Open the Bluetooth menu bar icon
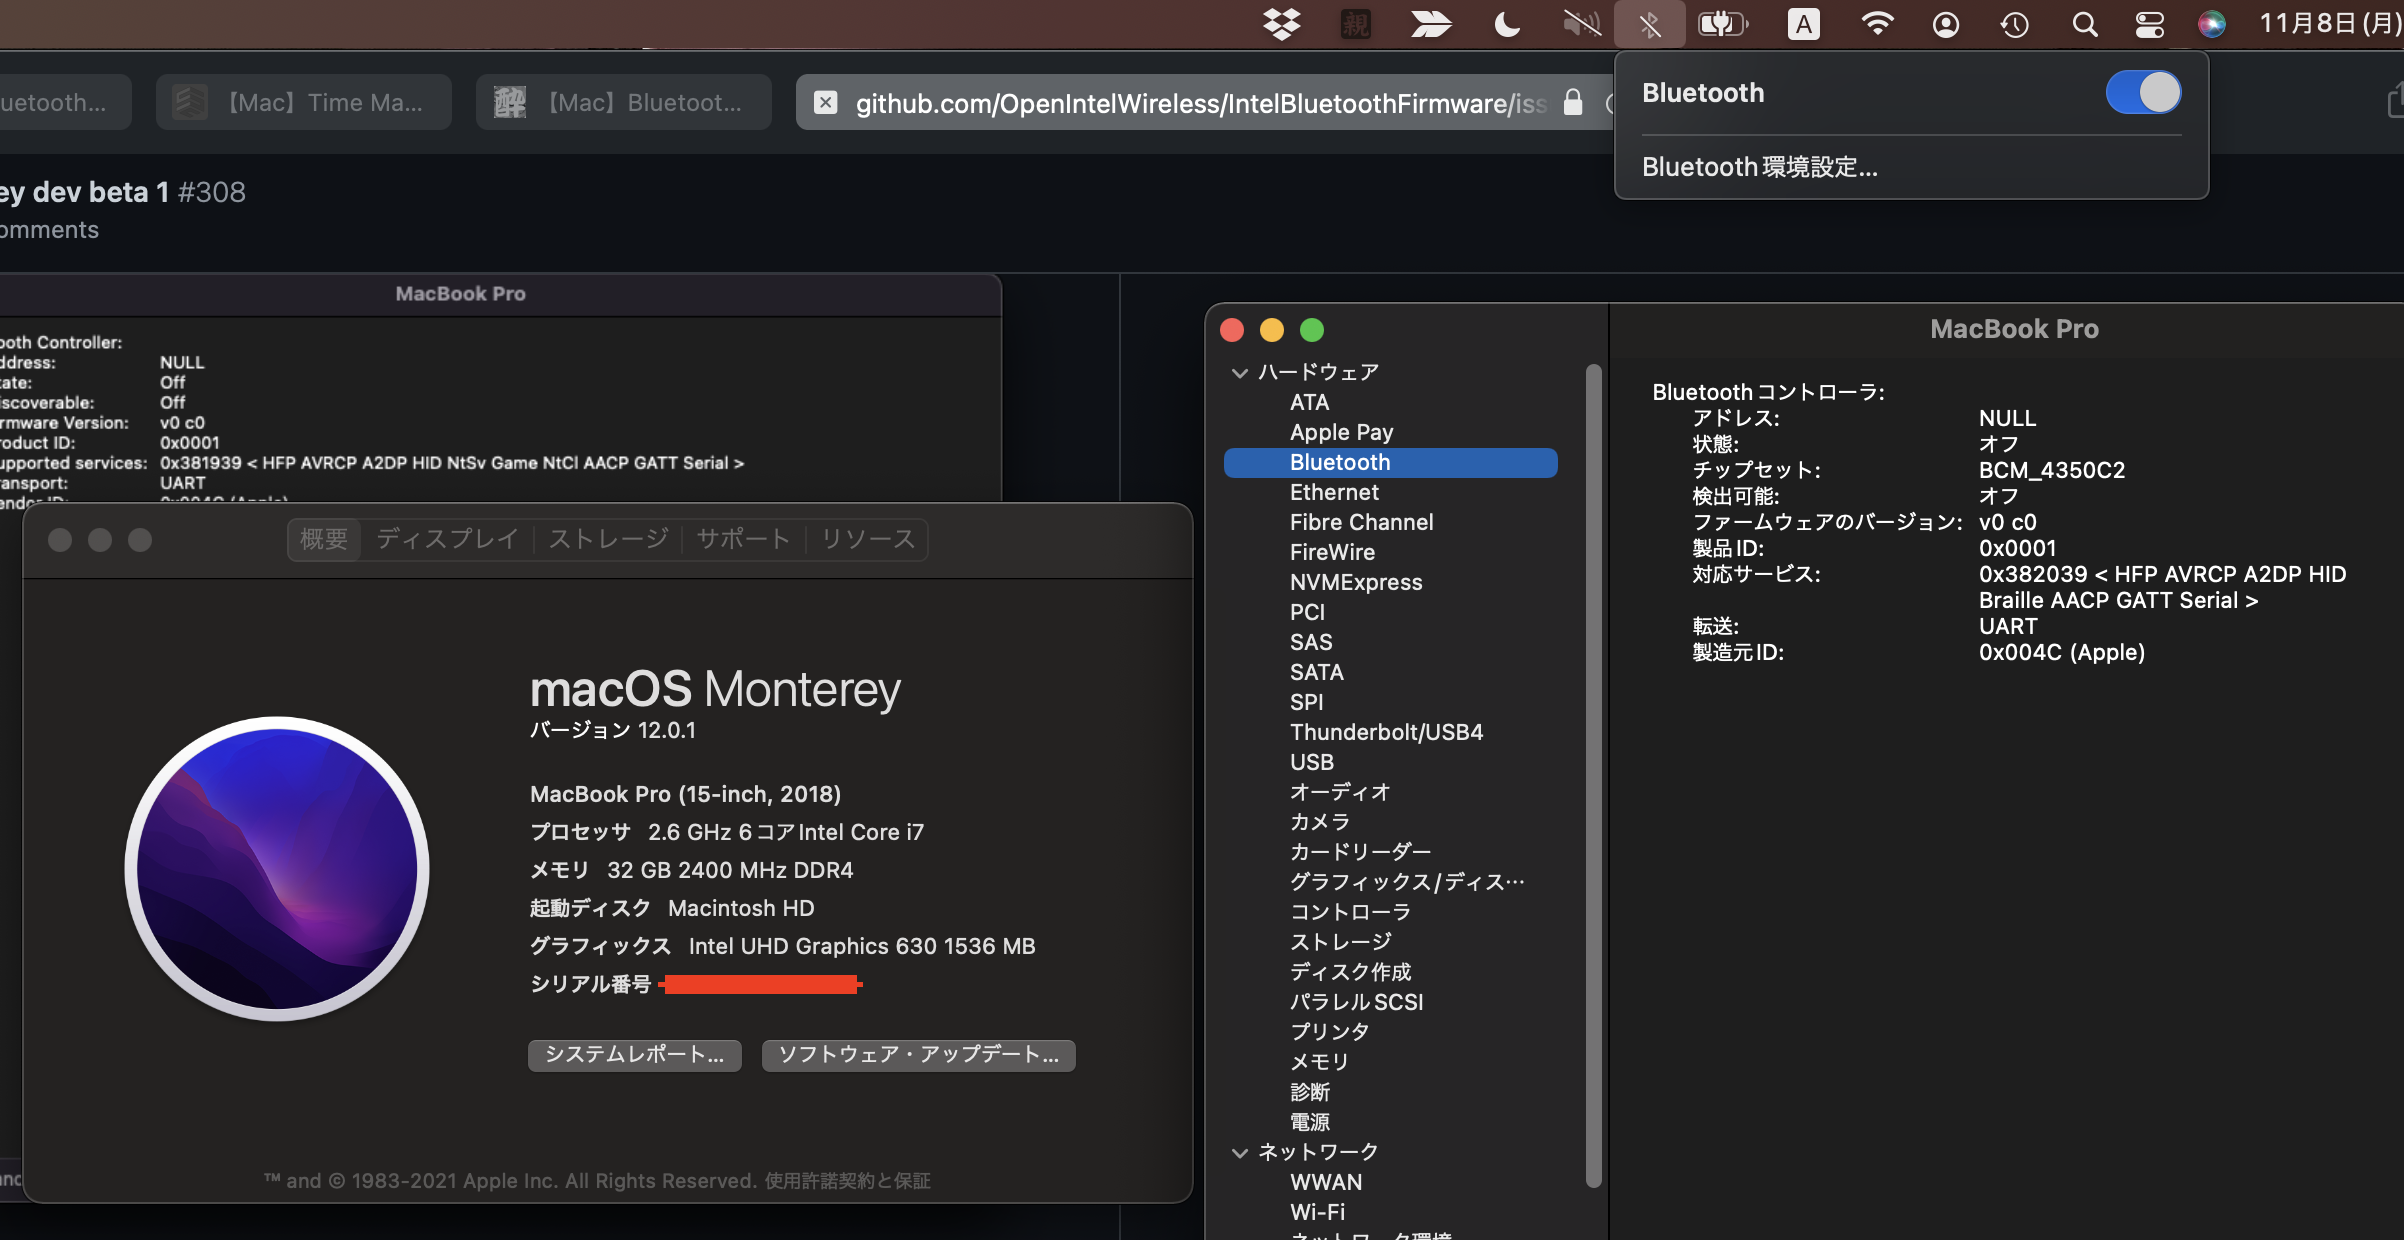The height and width of the screenshot is (1240, 2404). coord(1649,24)
